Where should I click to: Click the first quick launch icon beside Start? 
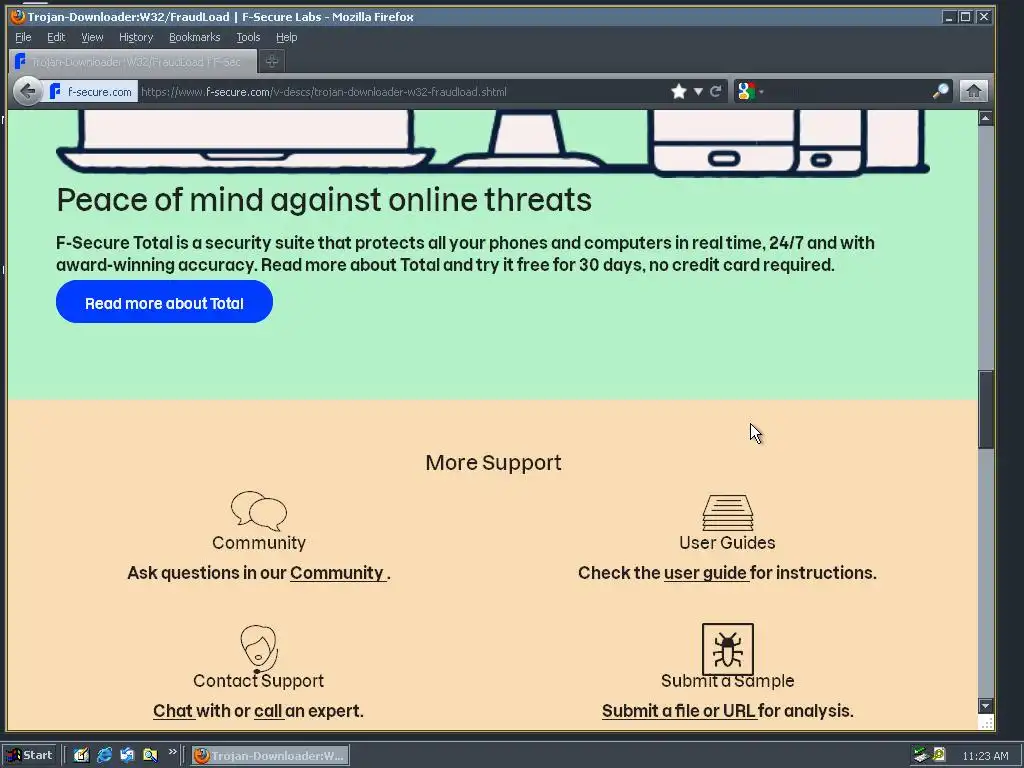(81, 756)
